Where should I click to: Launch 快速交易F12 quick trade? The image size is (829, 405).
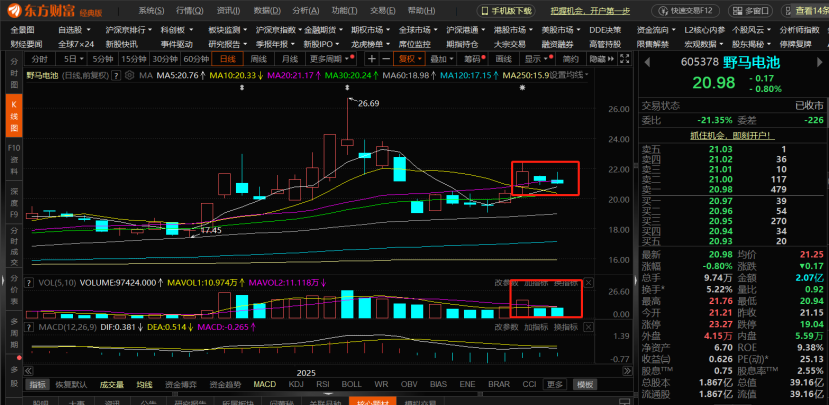(x=686, y=11)
